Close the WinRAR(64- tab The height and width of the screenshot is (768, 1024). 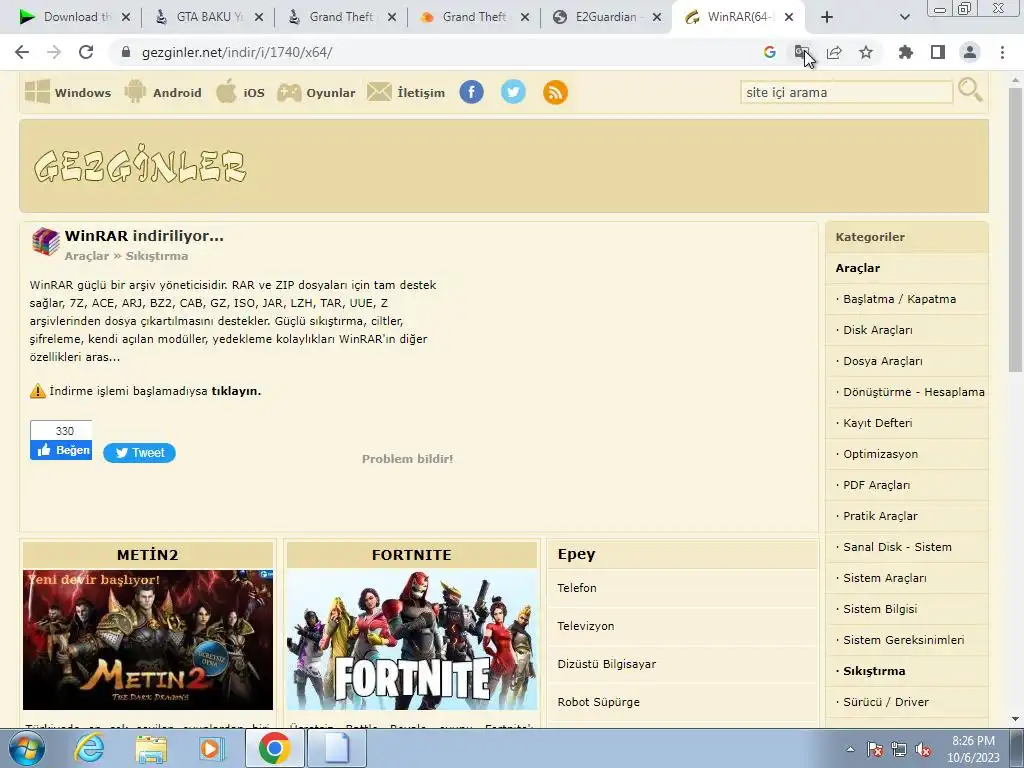(x=789, y=17)
